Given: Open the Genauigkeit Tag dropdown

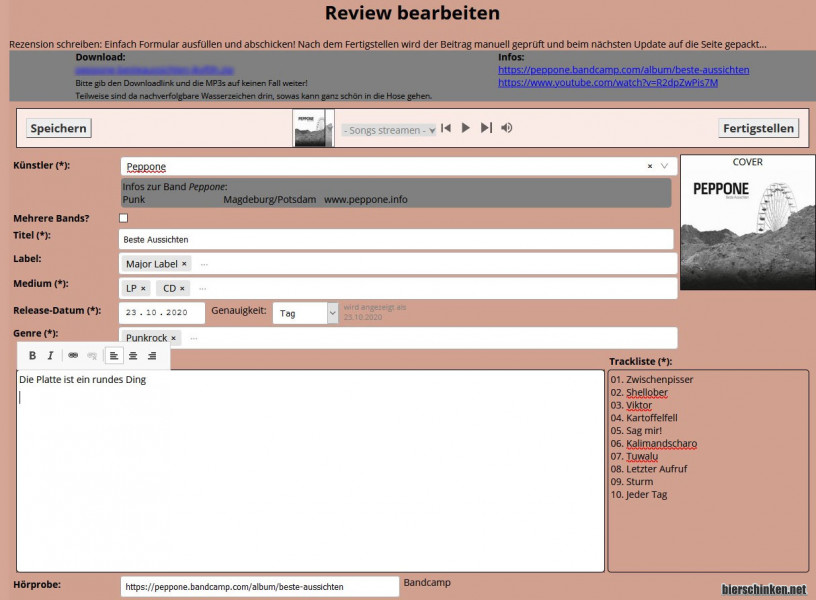Looking at the screenshot, I should pyautogui.click(x=305, y=313).
